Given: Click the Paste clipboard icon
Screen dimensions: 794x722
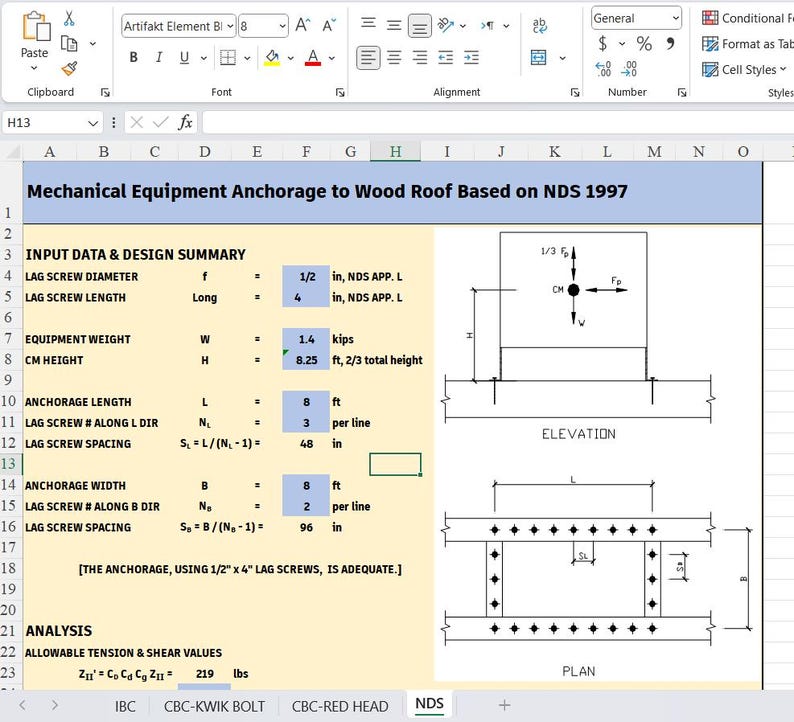Looking at the screenshot, I should tap(35, 25).
